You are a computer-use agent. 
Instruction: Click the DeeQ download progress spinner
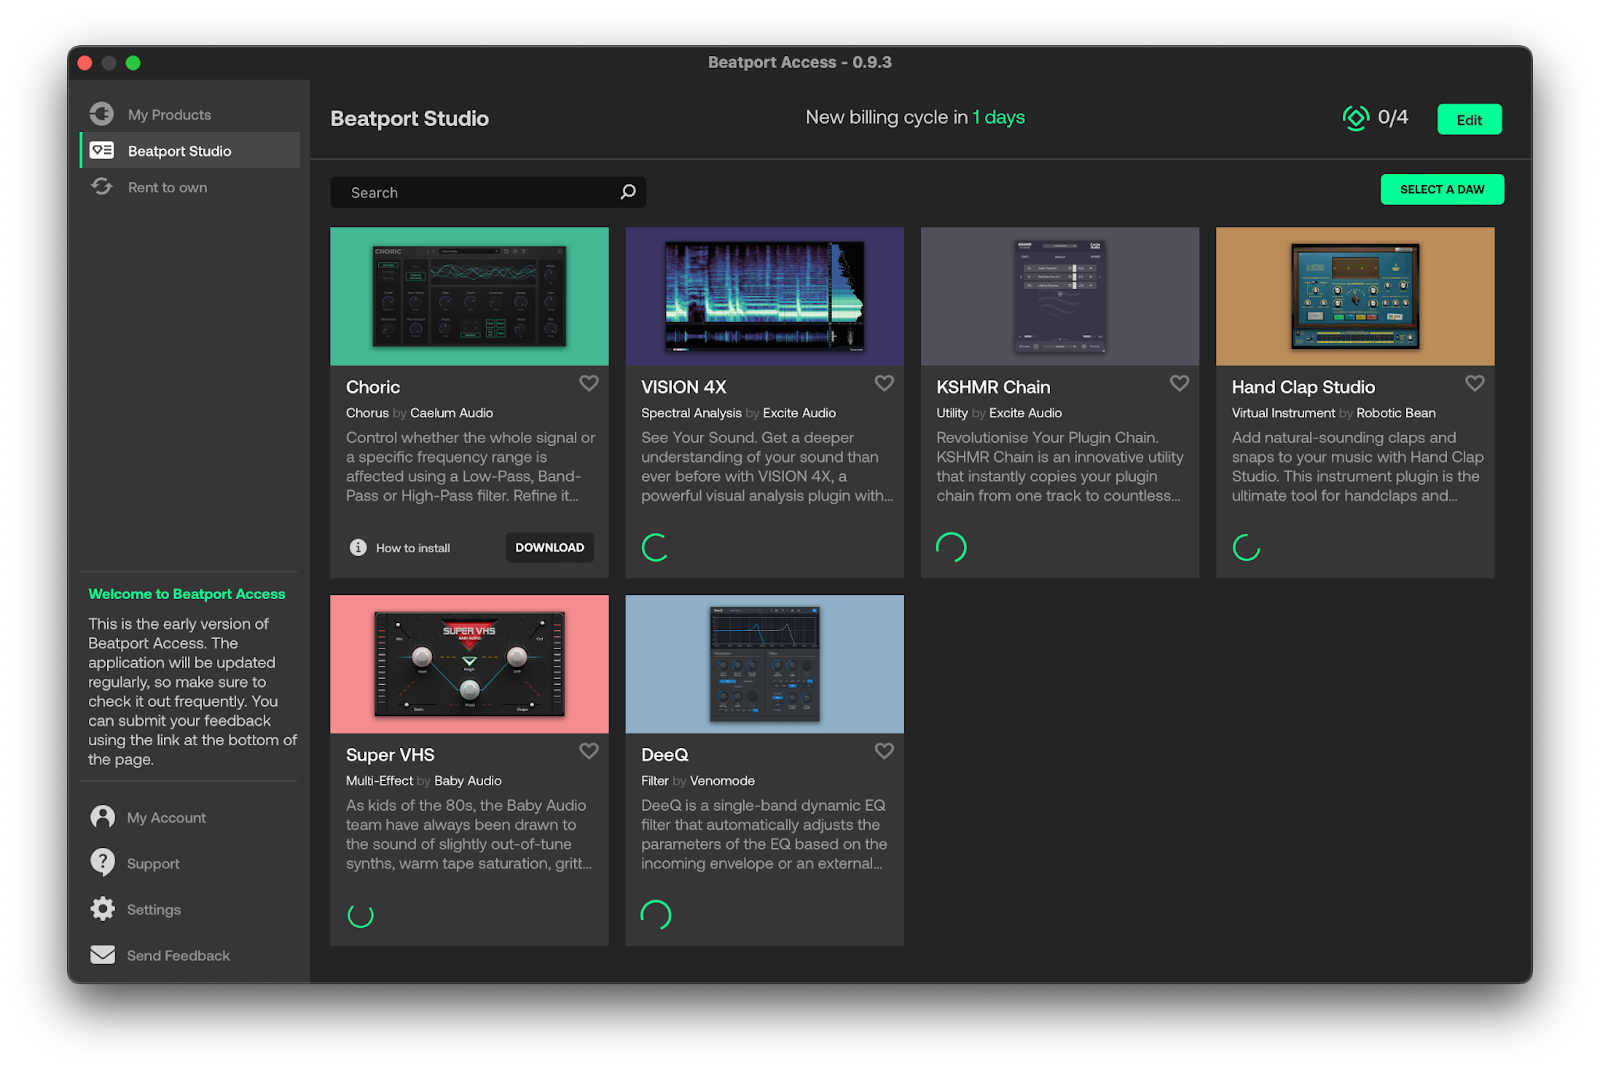655,914
